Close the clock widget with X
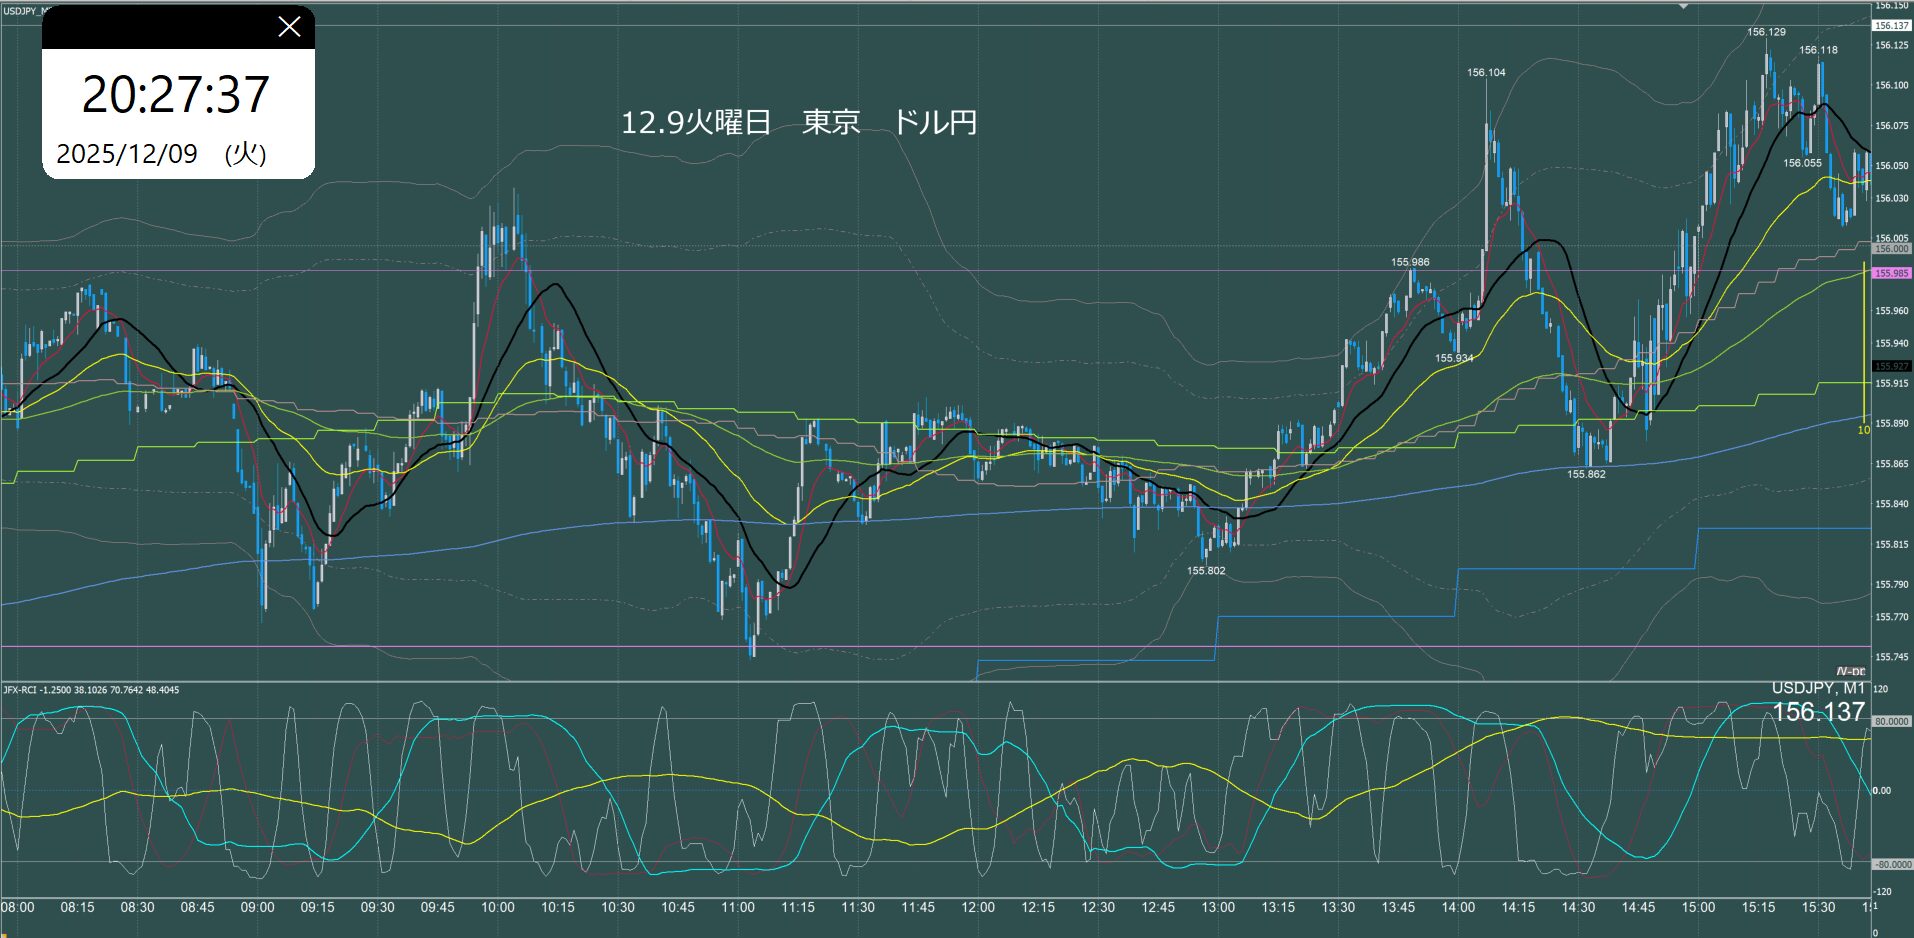 (289, 27)
